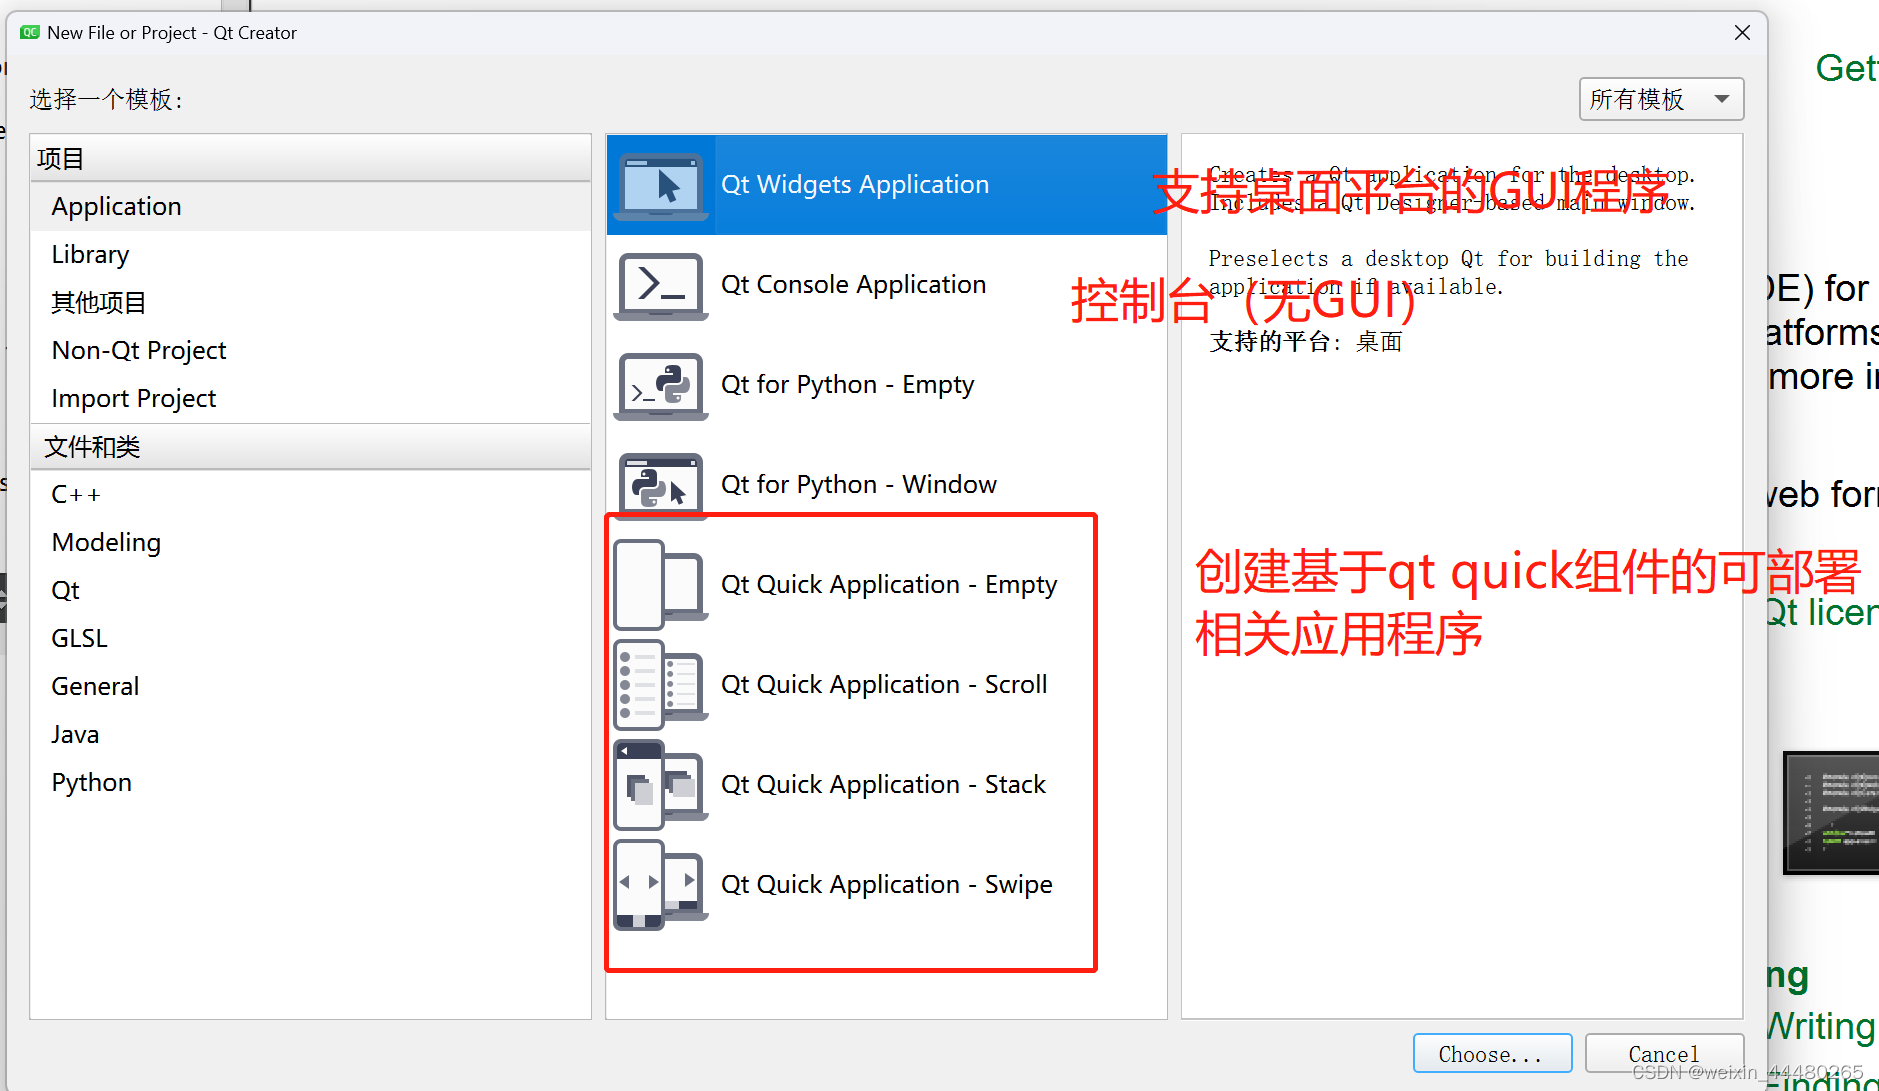Select GLSL file category
The width and height of the screenshot is (1879, 1091).
[x=311, y=639]
